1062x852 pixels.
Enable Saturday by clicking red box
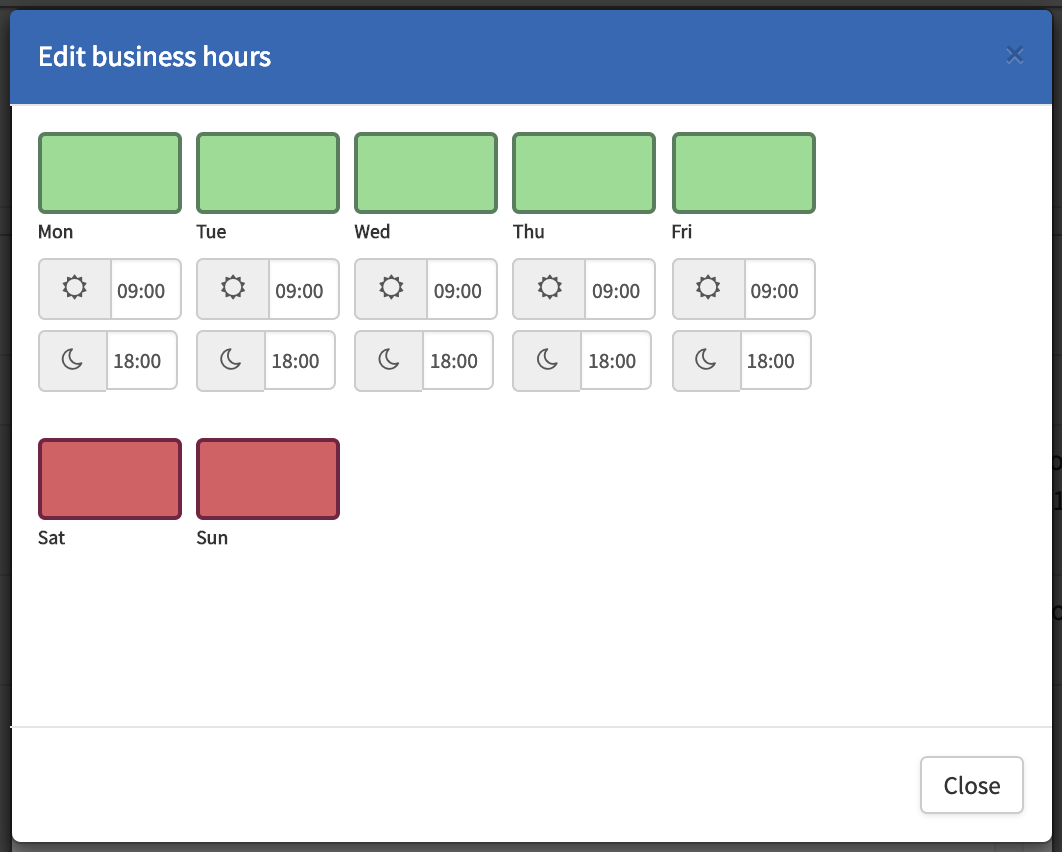110,479
